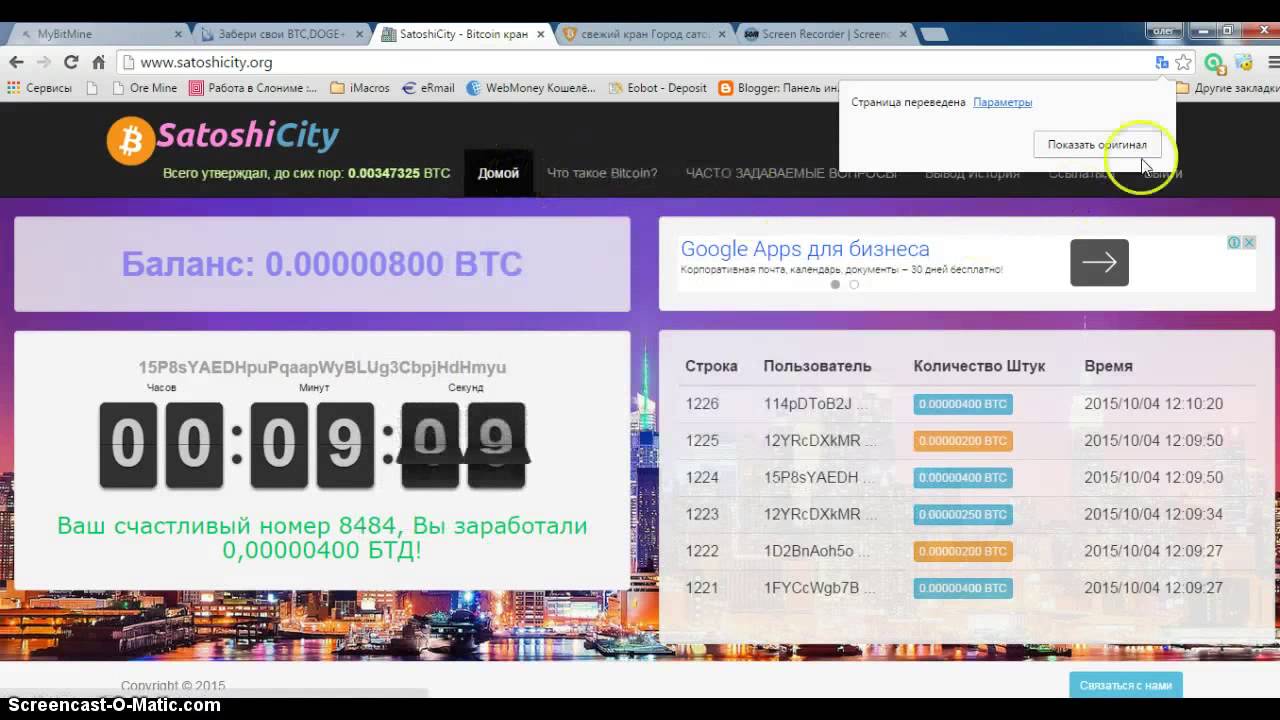
Task: Click the Google Apps для бизнеса ad title
Action: tap(805, 249)
